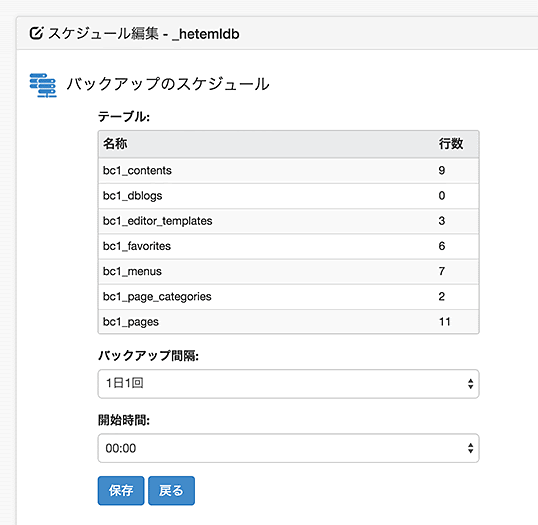
Task: Click row count 11 for bc1_pages
Action: pos(445,322)
